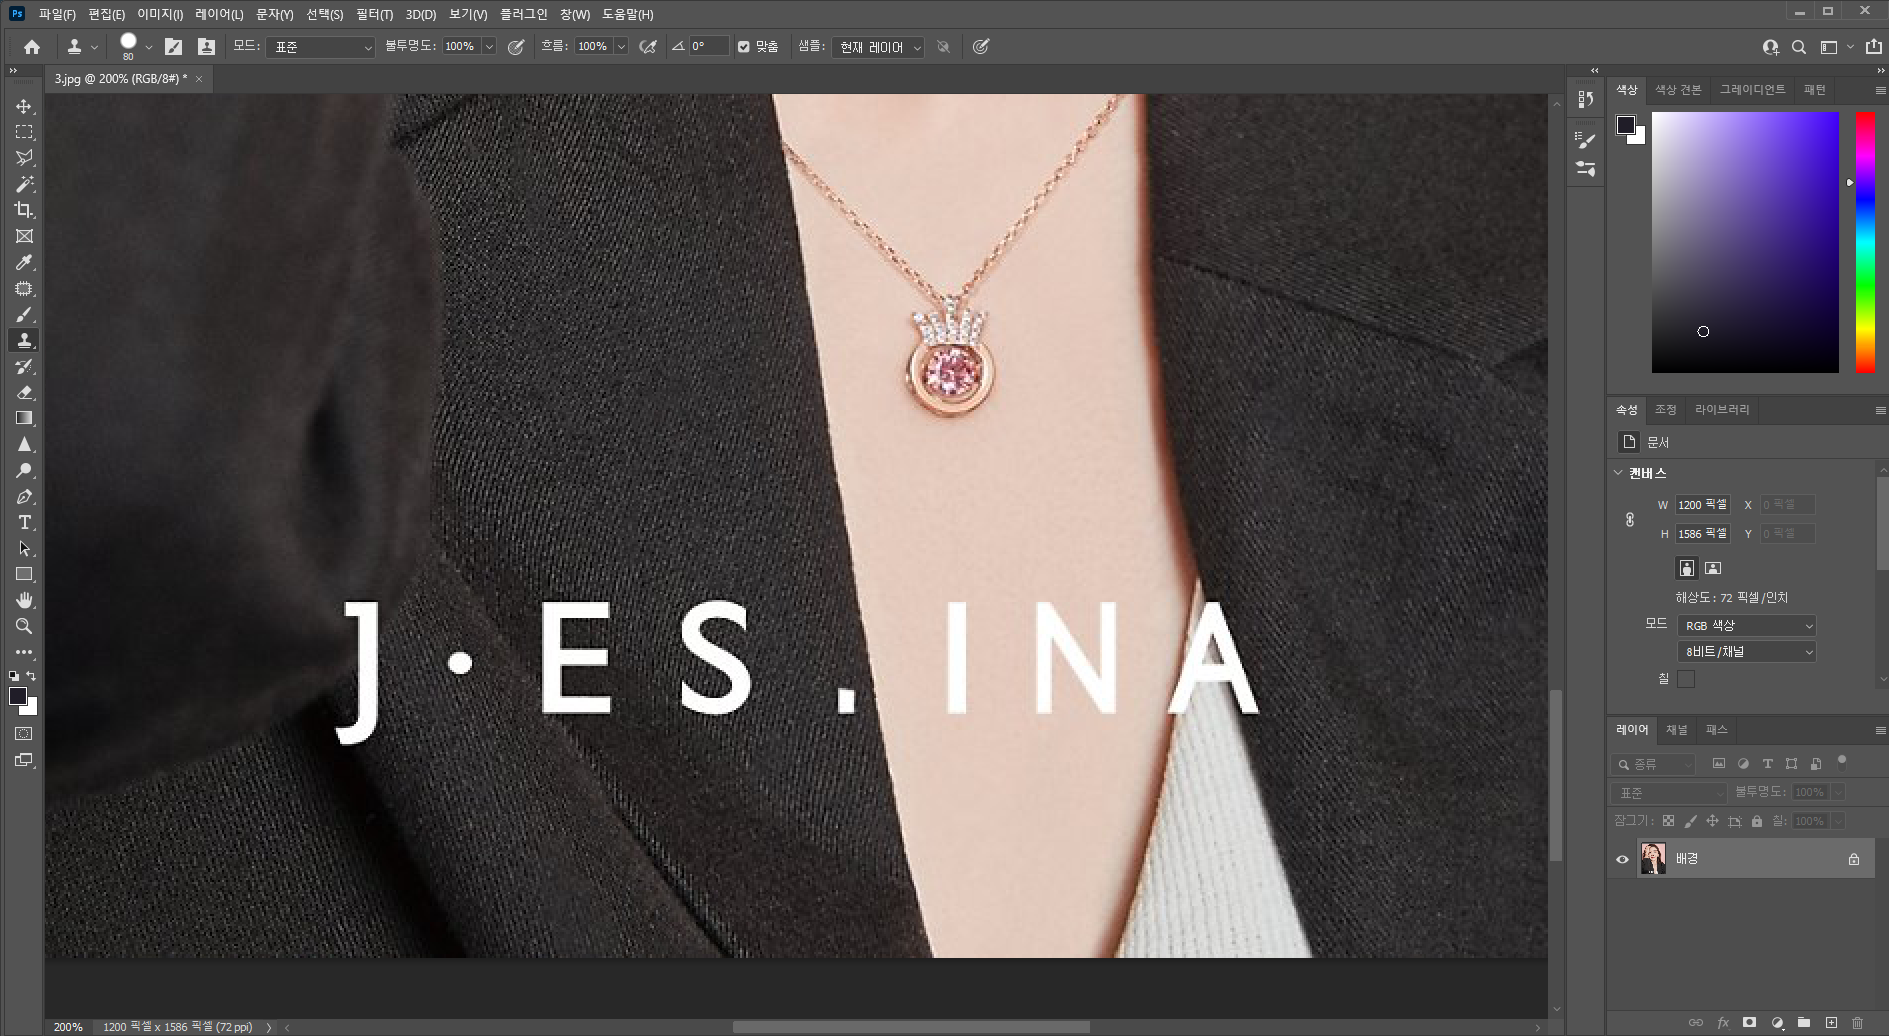Hide the 배경 layer with eye icon
This screenshot has height=1036, width=1889.
1622,859
